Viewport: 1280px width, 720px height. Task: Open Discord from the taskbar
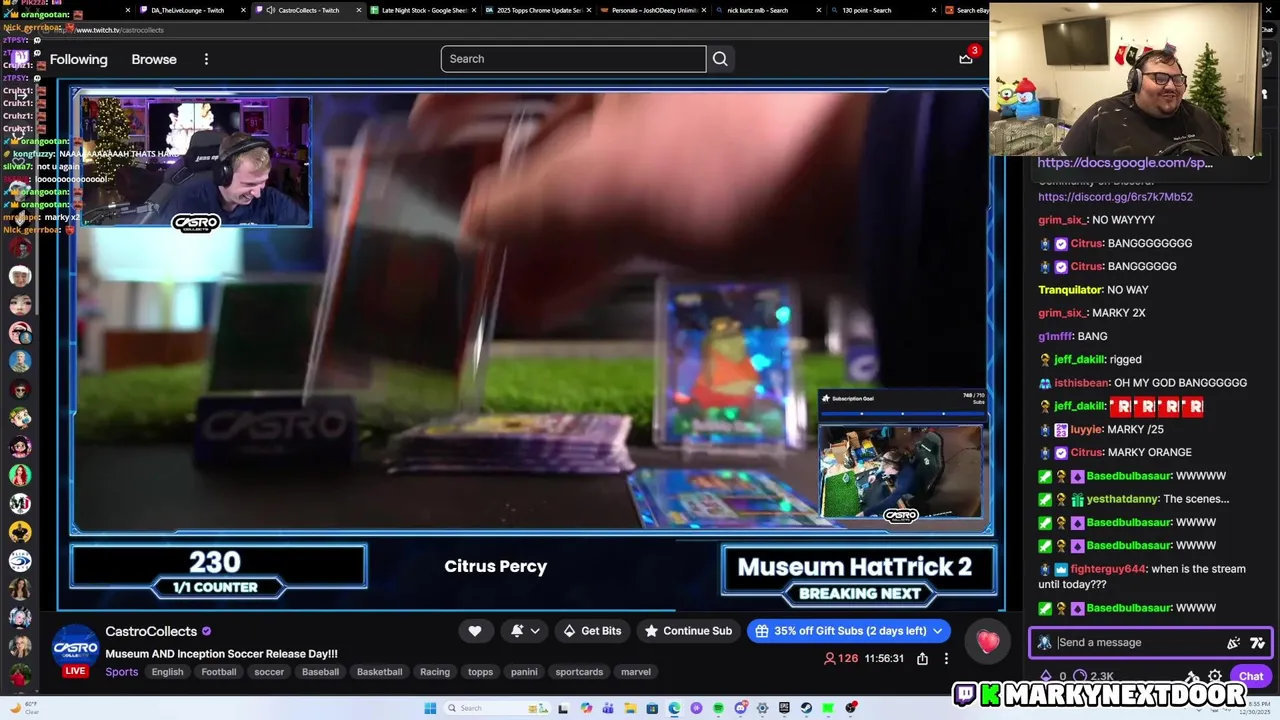[740, 708]
